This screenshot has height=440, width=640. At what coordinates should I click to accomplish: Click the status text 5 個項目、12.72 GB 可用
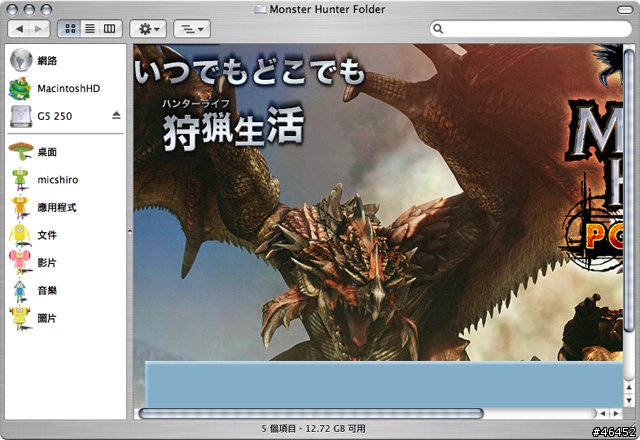click(x=313, y=429)
